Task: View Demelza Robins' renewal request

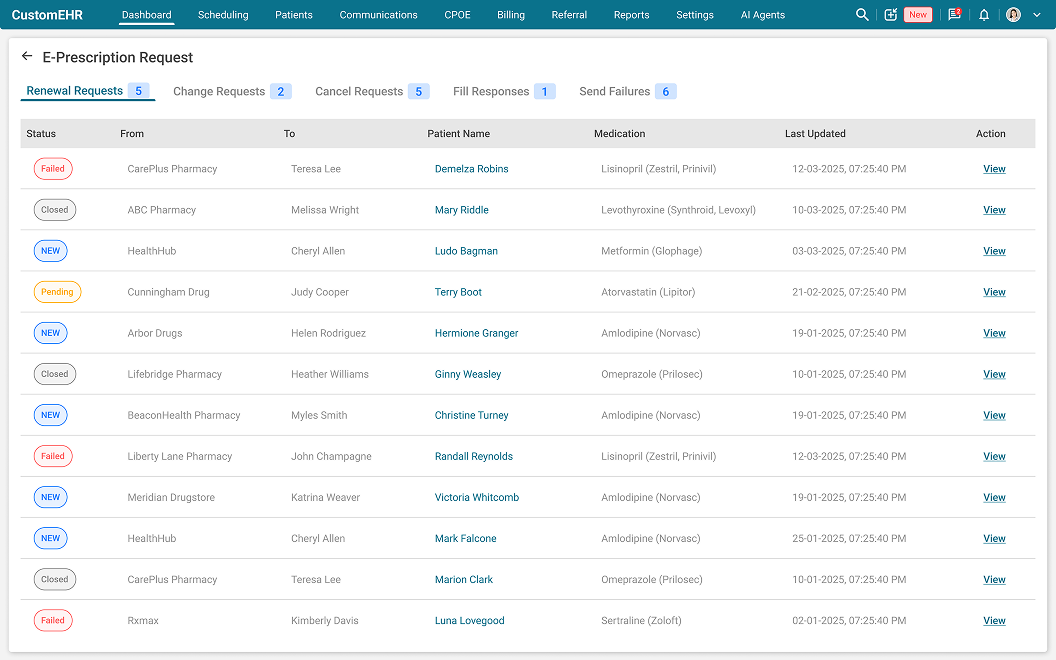Action: coord(994,169)
